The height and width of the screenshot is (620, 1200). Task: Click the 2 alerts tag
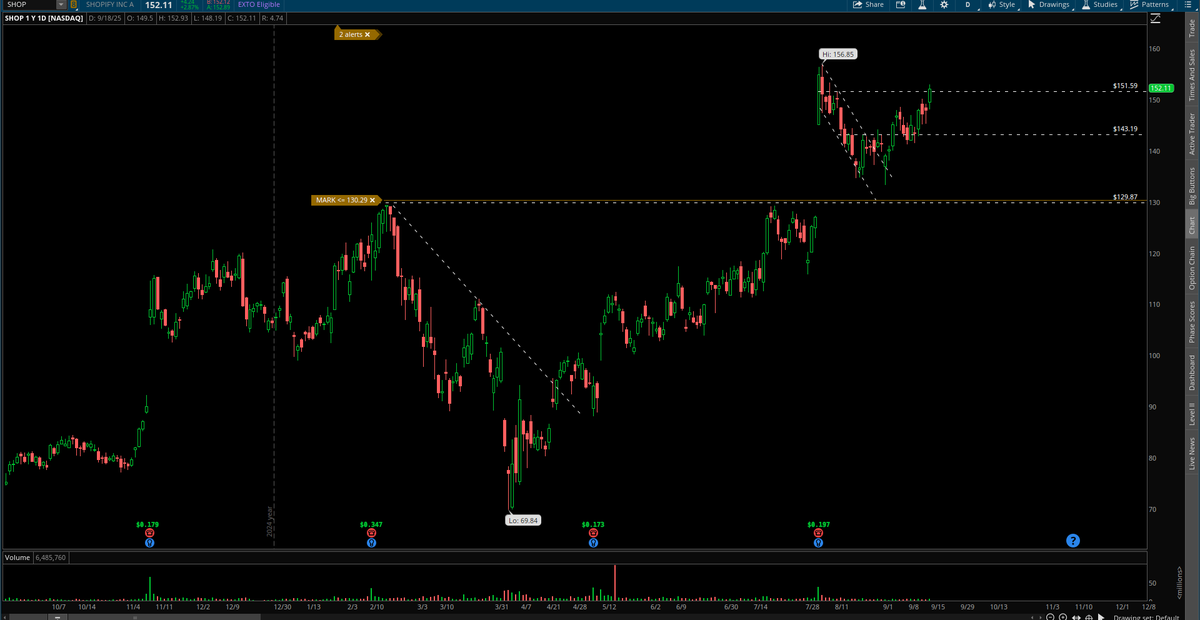[x=355, y=34]
